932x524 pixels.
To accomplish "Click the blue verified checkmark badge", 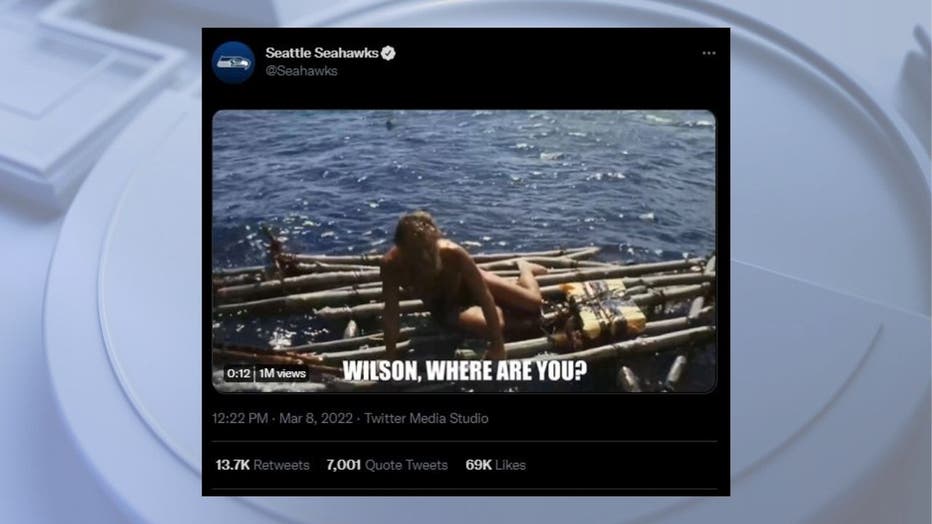I will click(x=388, y=53).
